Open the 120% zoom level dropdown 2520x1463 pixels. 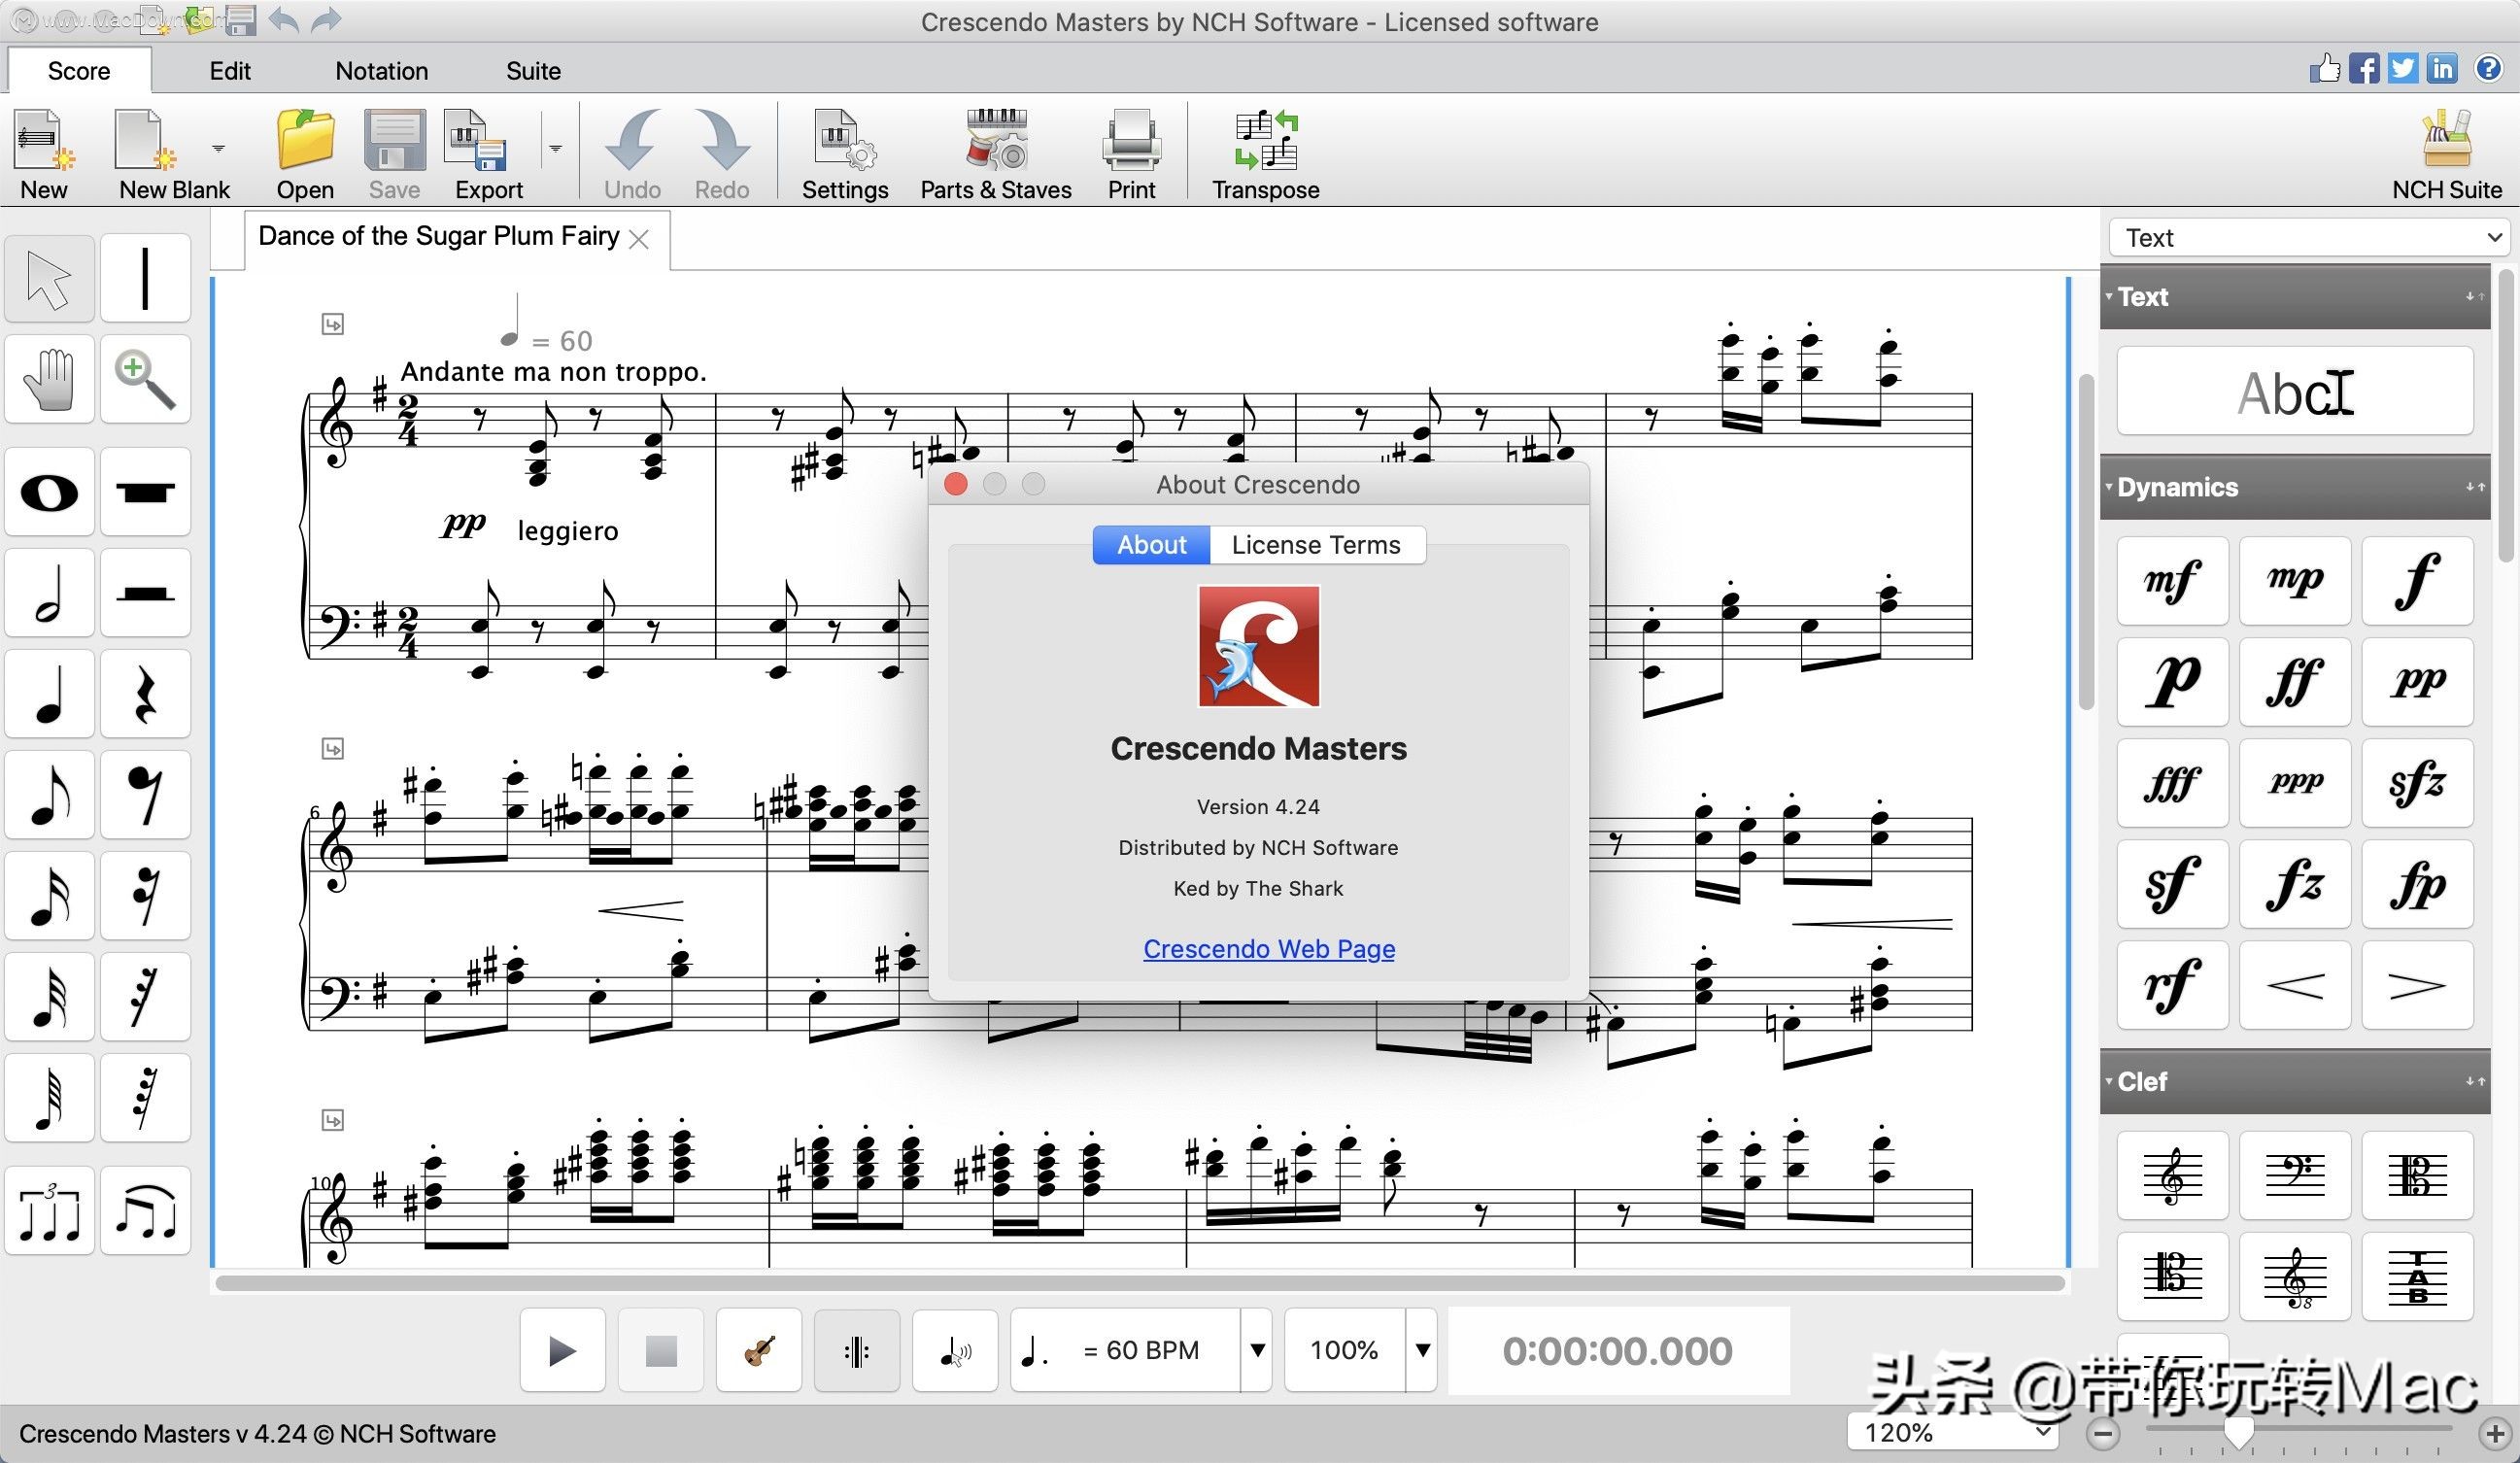pyautogui.click(x=1952, y=1433)
